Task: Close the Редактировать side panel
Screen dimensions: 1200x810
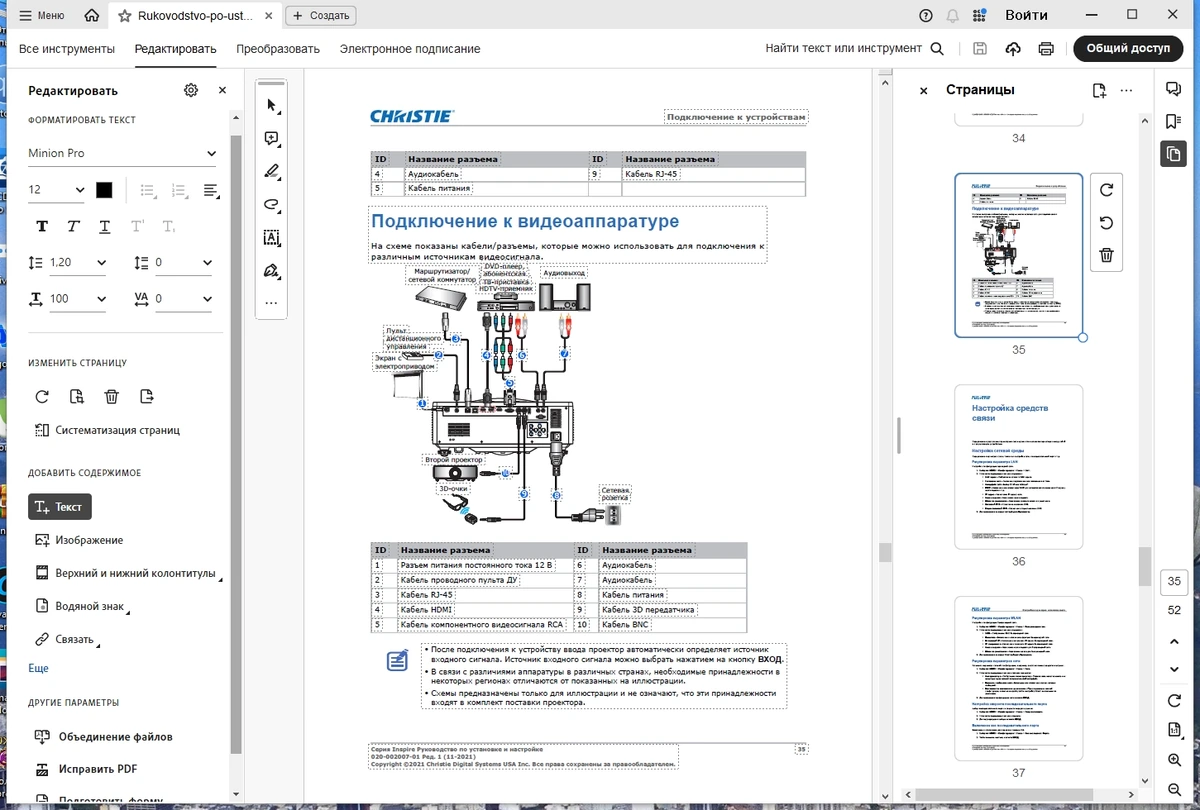Action: [x=222, y=90]
